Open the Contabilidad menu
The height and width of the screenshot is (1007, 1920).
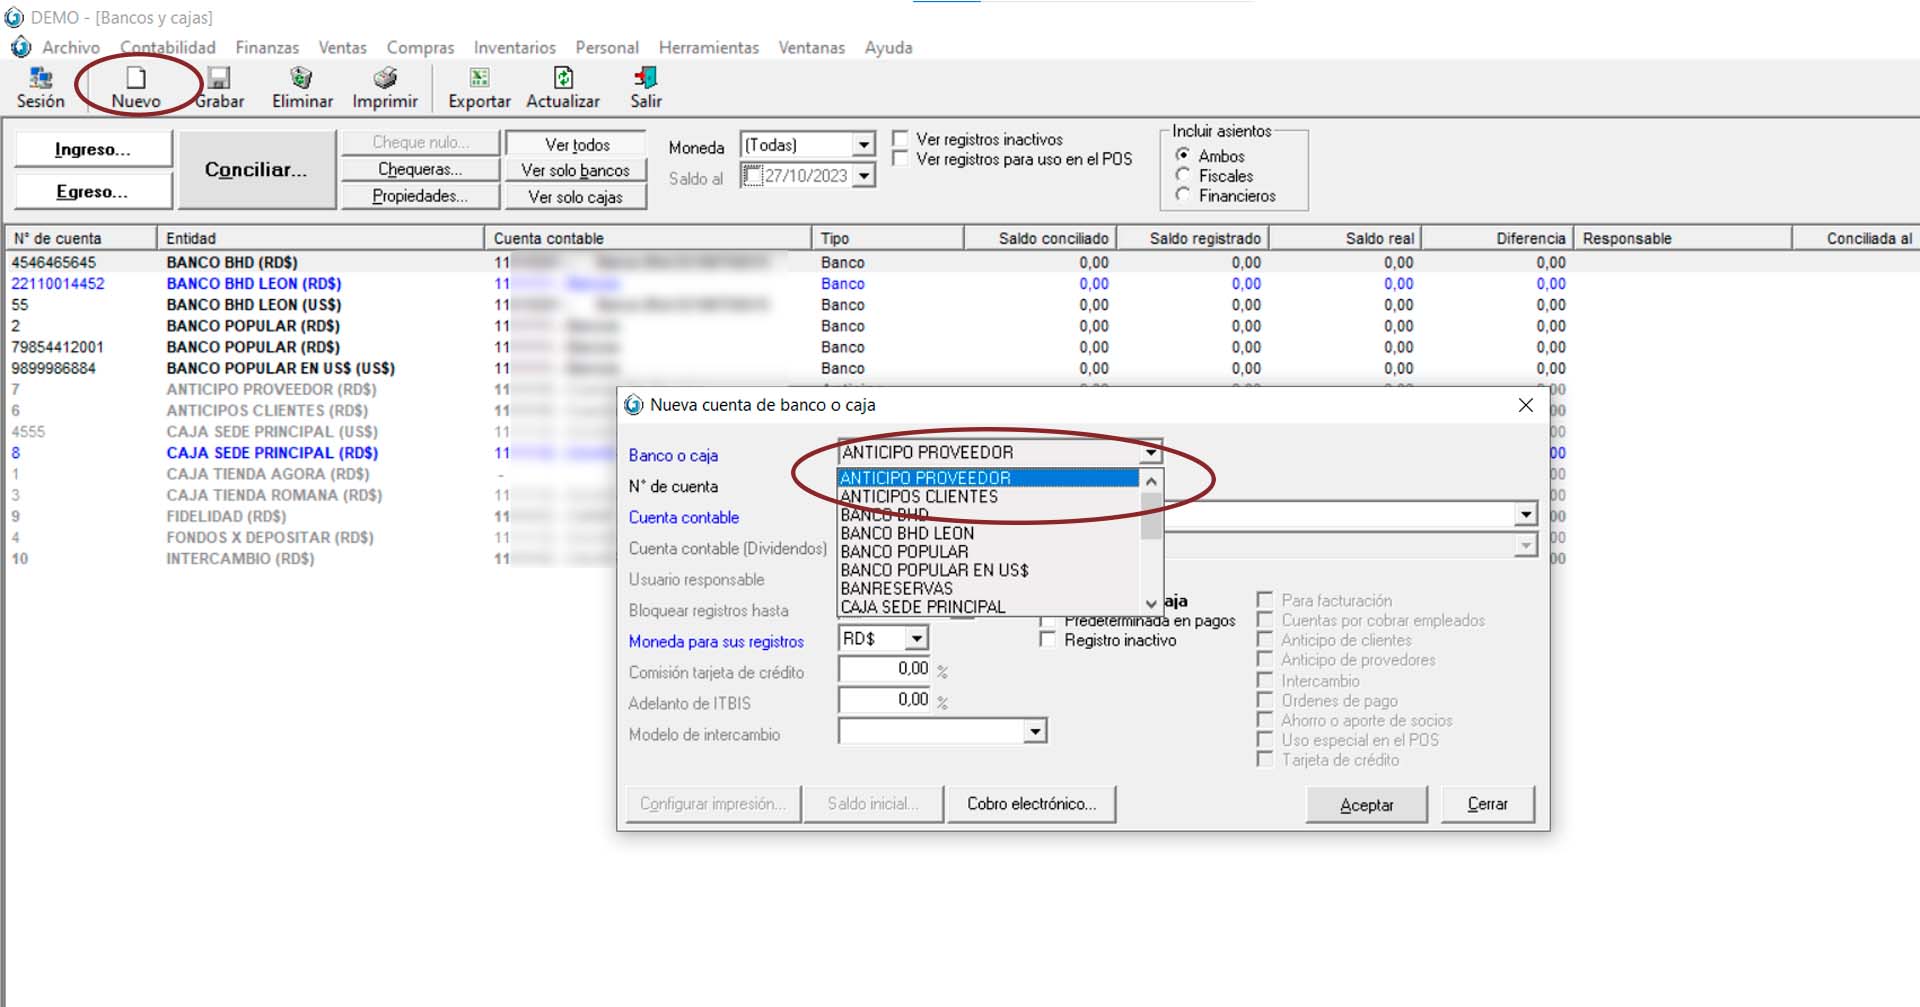168,47
